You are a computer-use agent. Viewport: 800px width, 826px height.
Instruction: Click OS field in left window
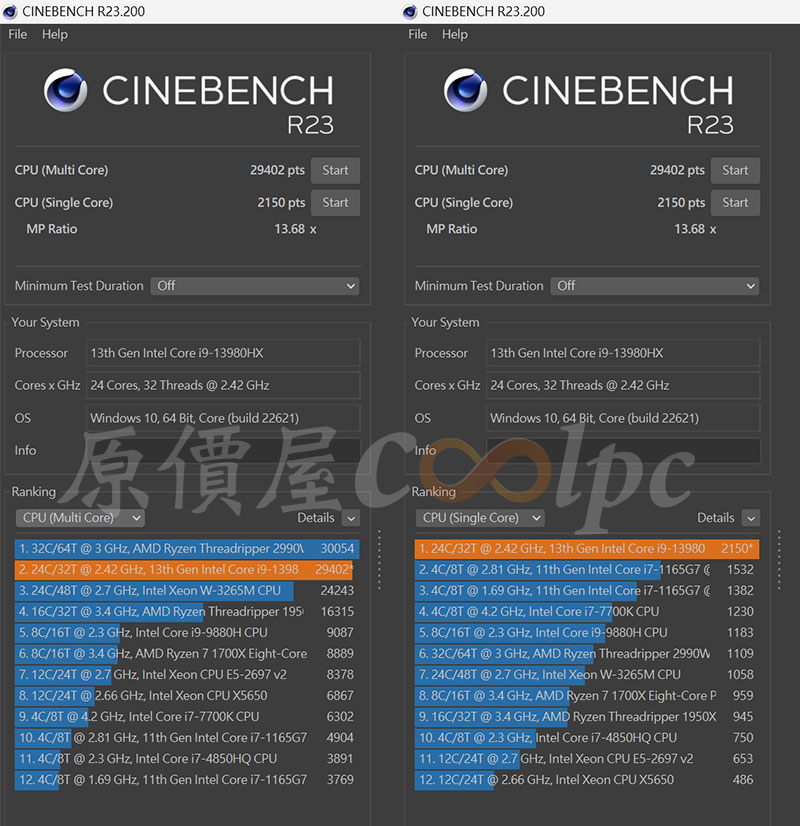[x=223, y=418]
